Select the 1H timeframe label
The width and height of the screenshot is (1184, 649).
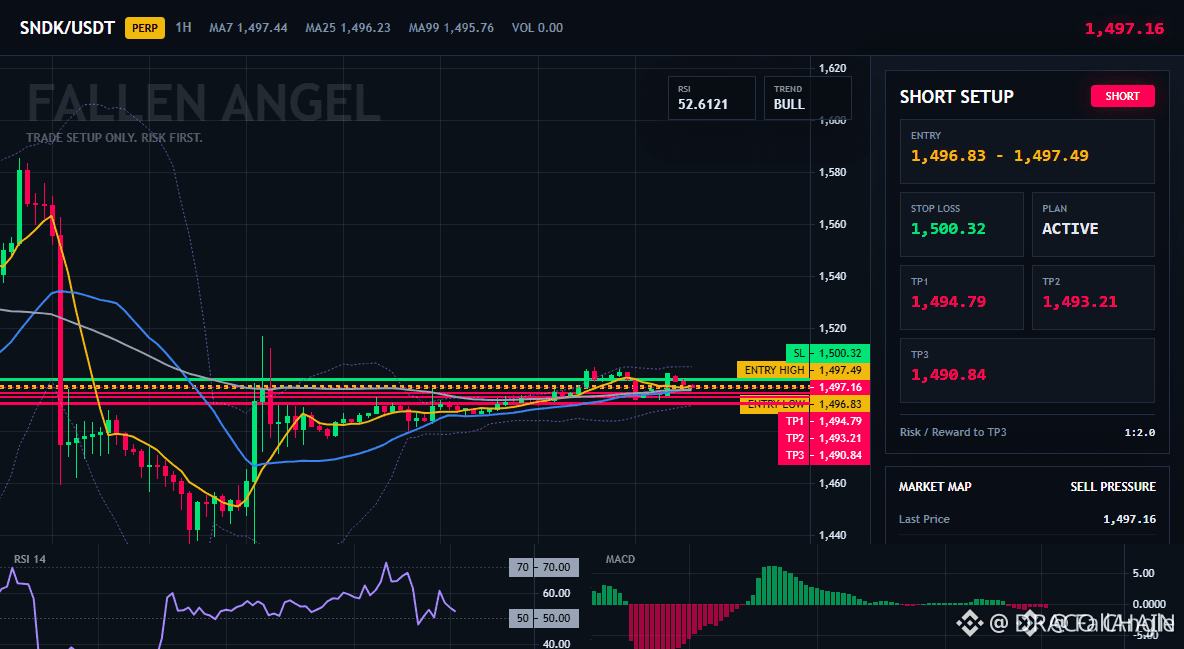pos(183,27)
